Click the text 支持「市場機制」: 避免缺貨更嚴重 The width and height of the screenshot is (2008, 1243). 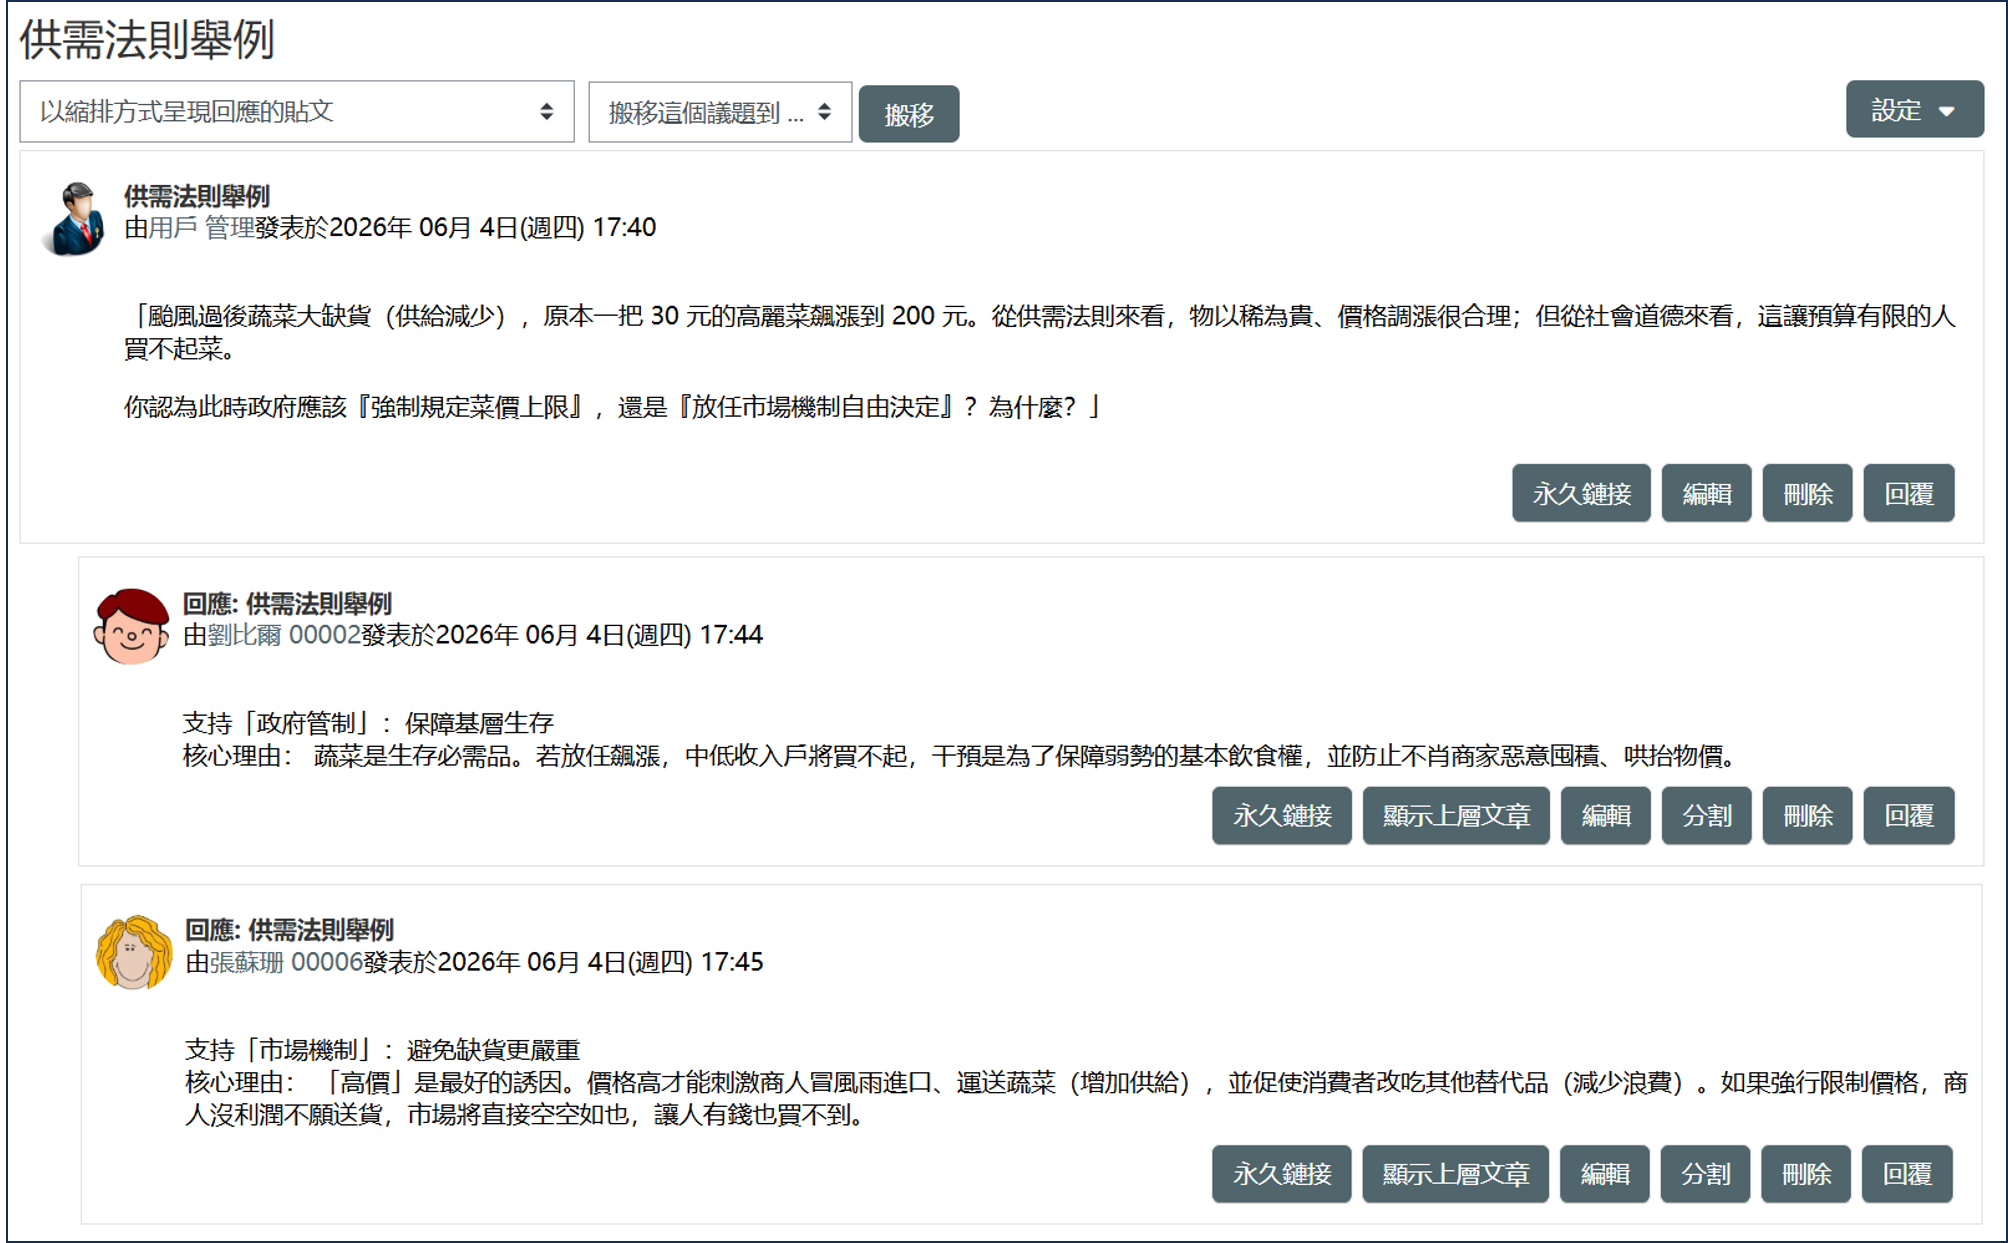tap(383, 1050)
